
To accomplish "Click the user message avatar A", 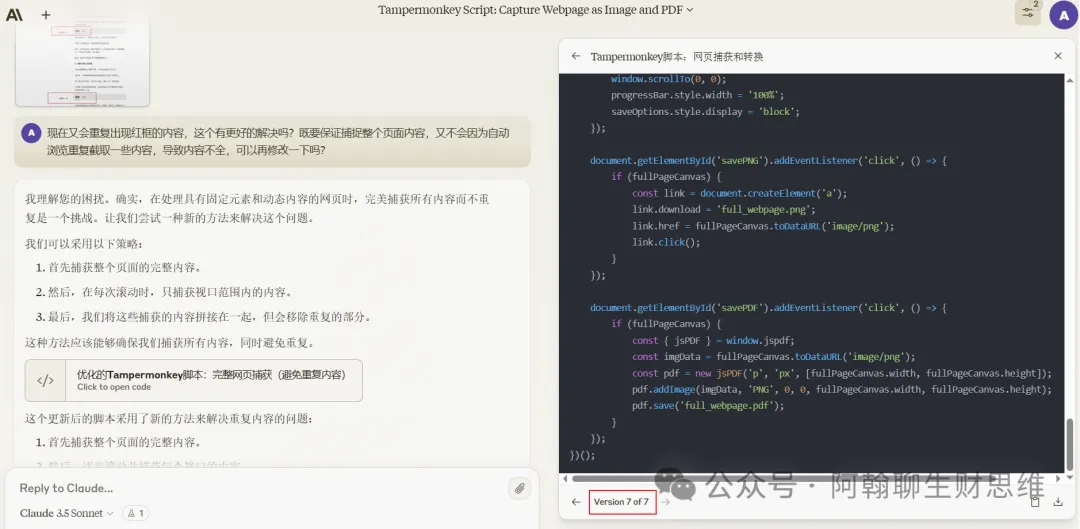I will click(x=31, y=133).
